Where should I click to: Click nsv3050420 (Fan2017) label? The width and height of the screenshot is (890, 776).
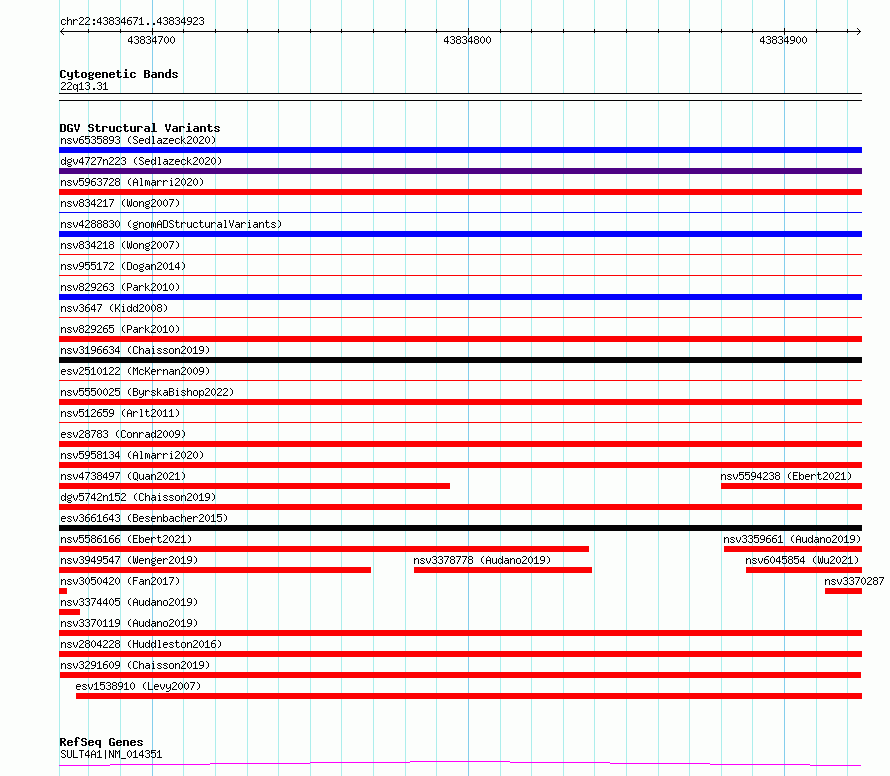pos(120,581)
